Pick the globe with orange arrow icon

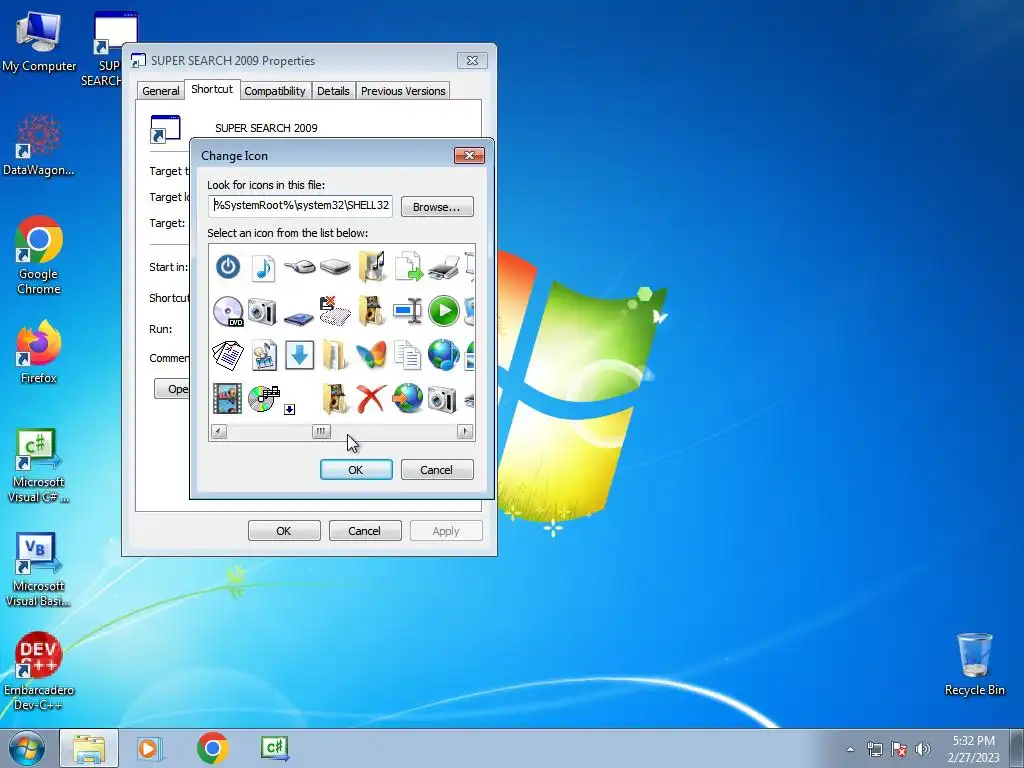408,398
